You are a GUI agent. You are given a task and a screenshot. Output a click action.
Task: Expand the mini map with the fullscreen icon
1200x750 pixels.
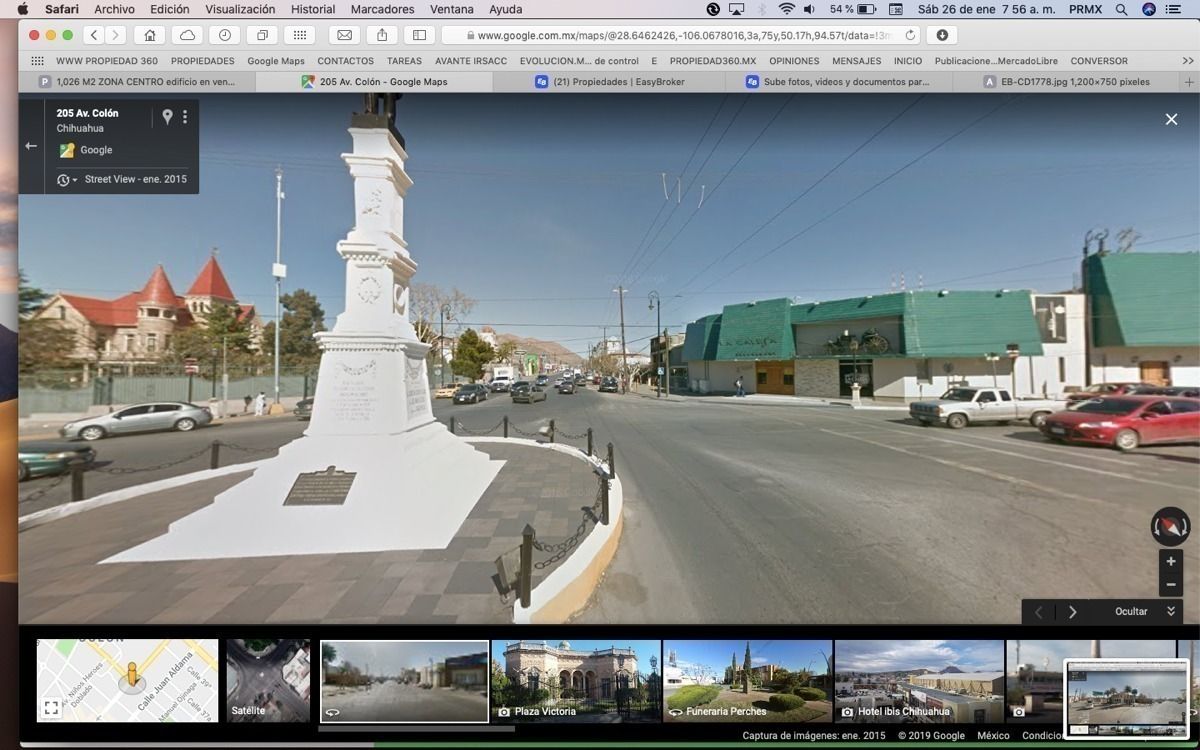tap(51, 708)
